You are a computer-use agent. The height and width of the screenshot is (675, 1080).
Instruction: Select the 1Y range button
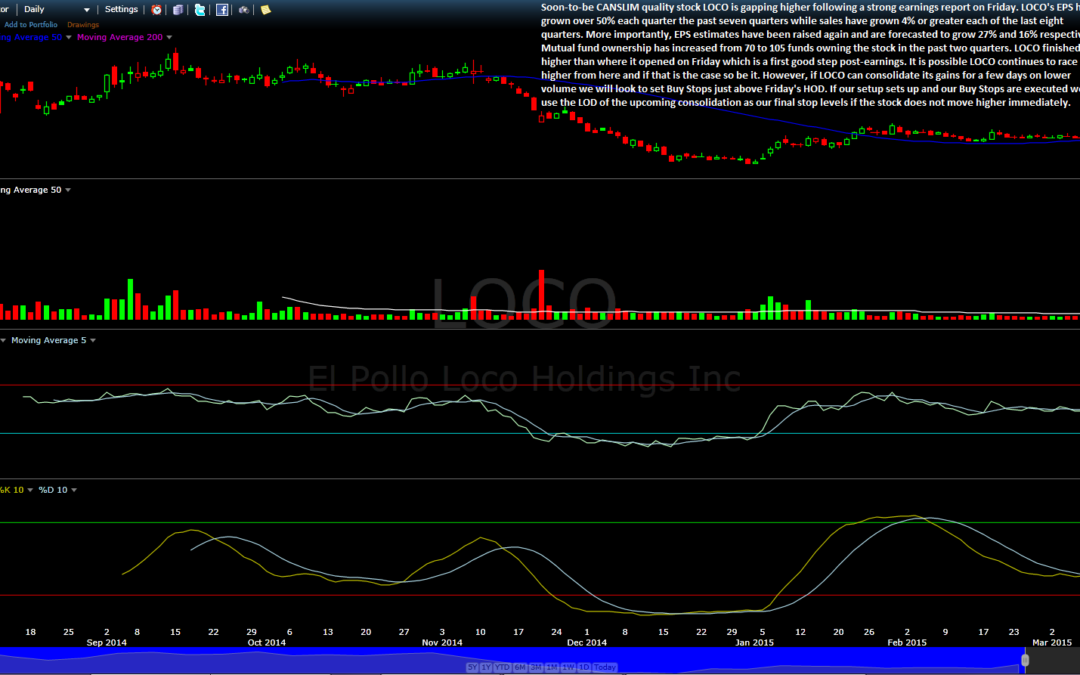486,667
